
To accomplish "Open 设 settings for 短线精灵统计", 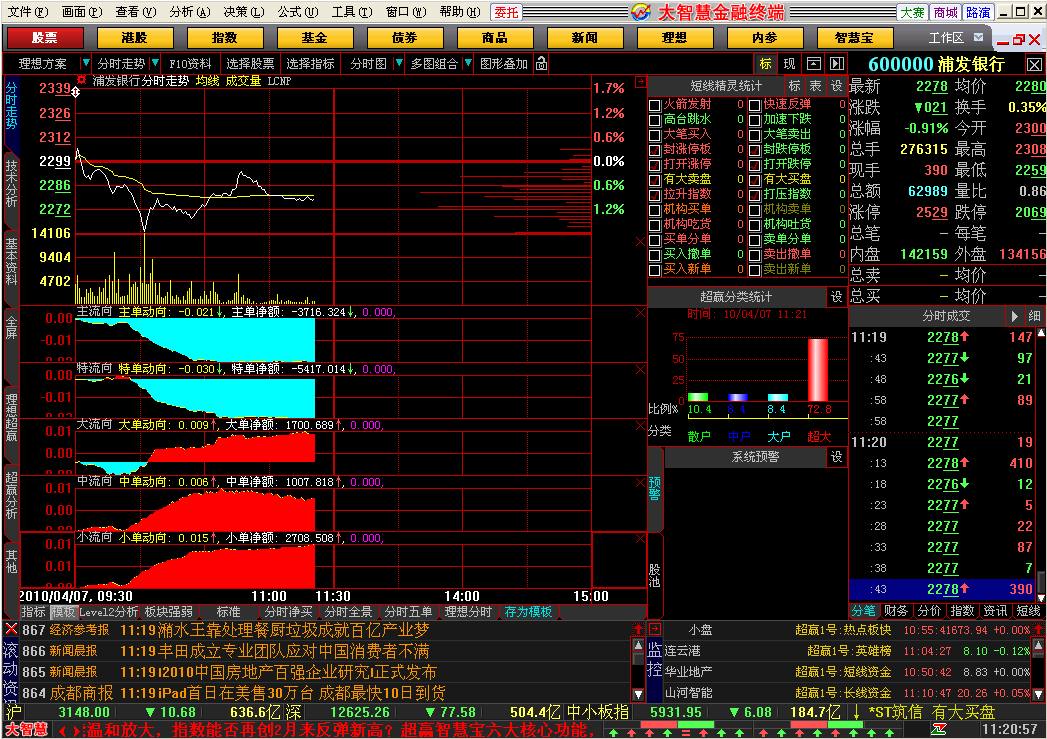I will click(x=837, y=85).
